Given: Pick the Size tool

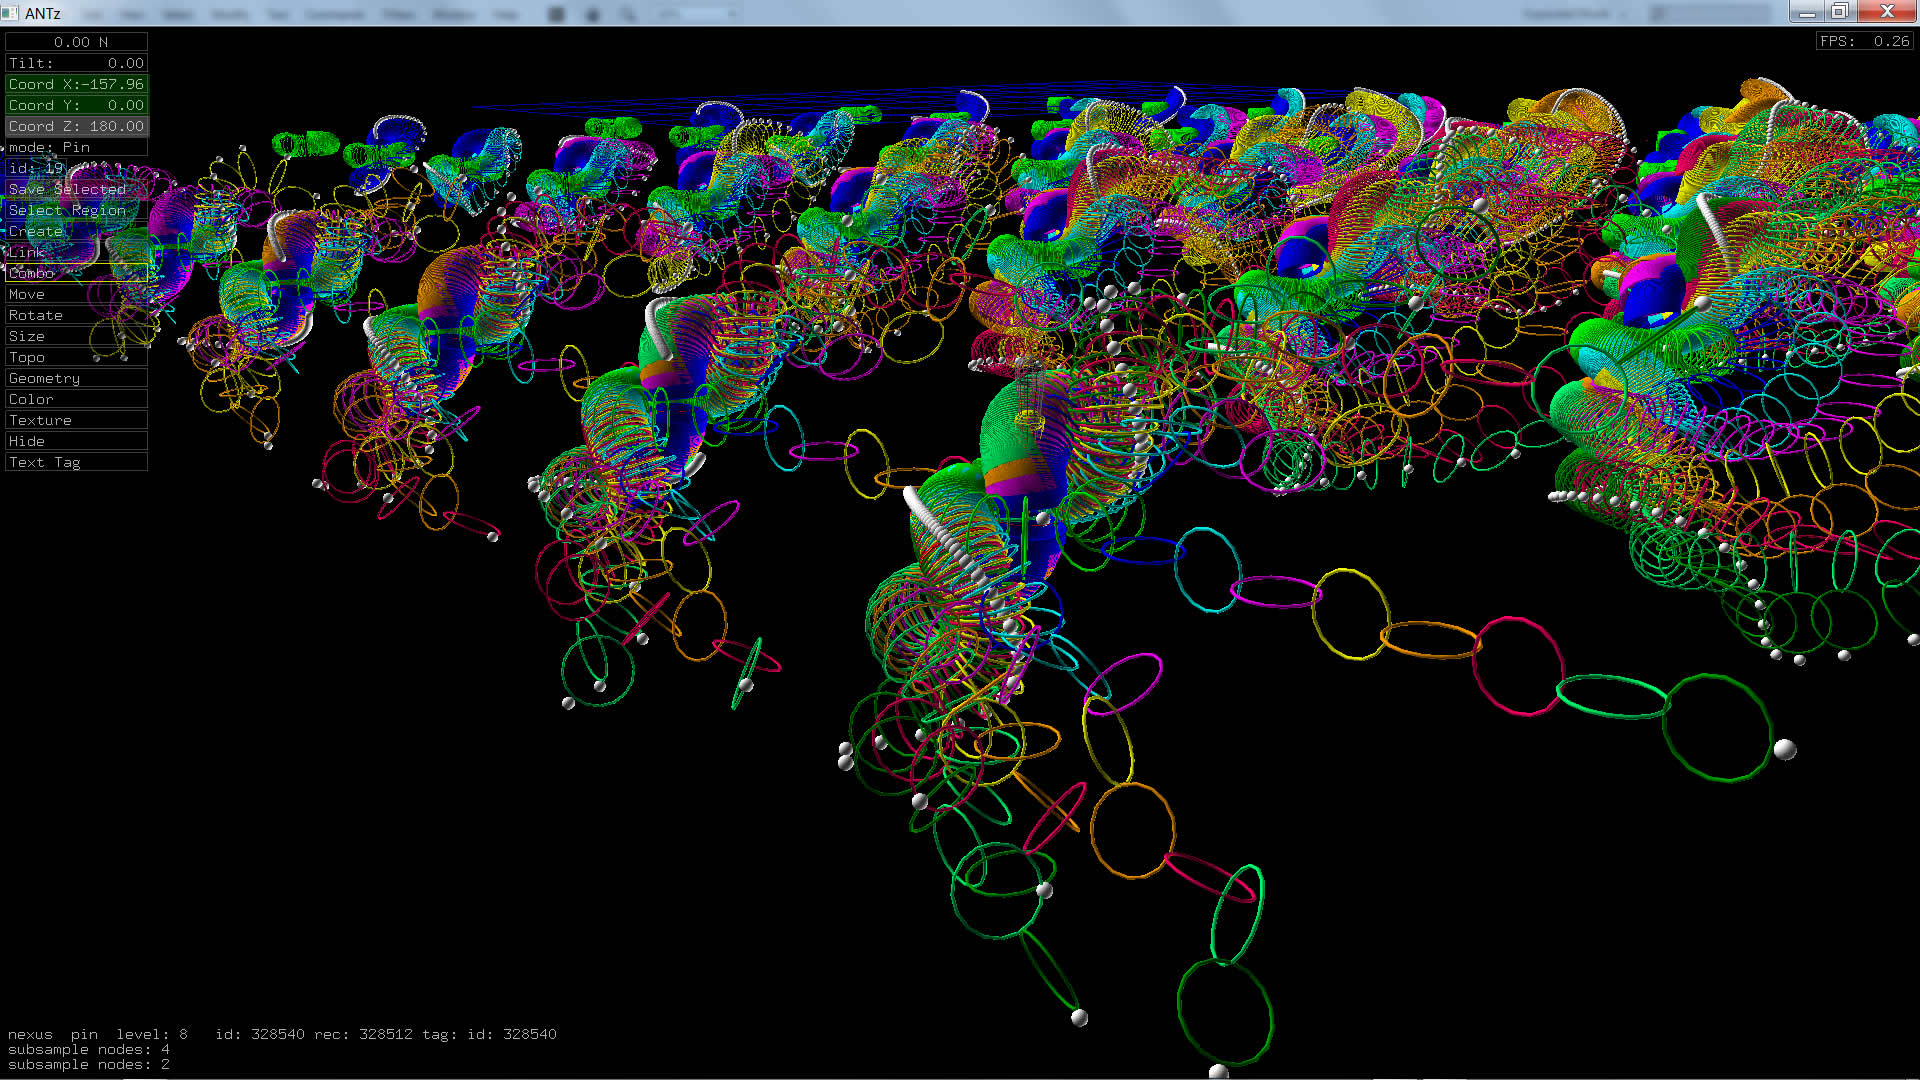Looking at the screenshot, I should point(76,336).
